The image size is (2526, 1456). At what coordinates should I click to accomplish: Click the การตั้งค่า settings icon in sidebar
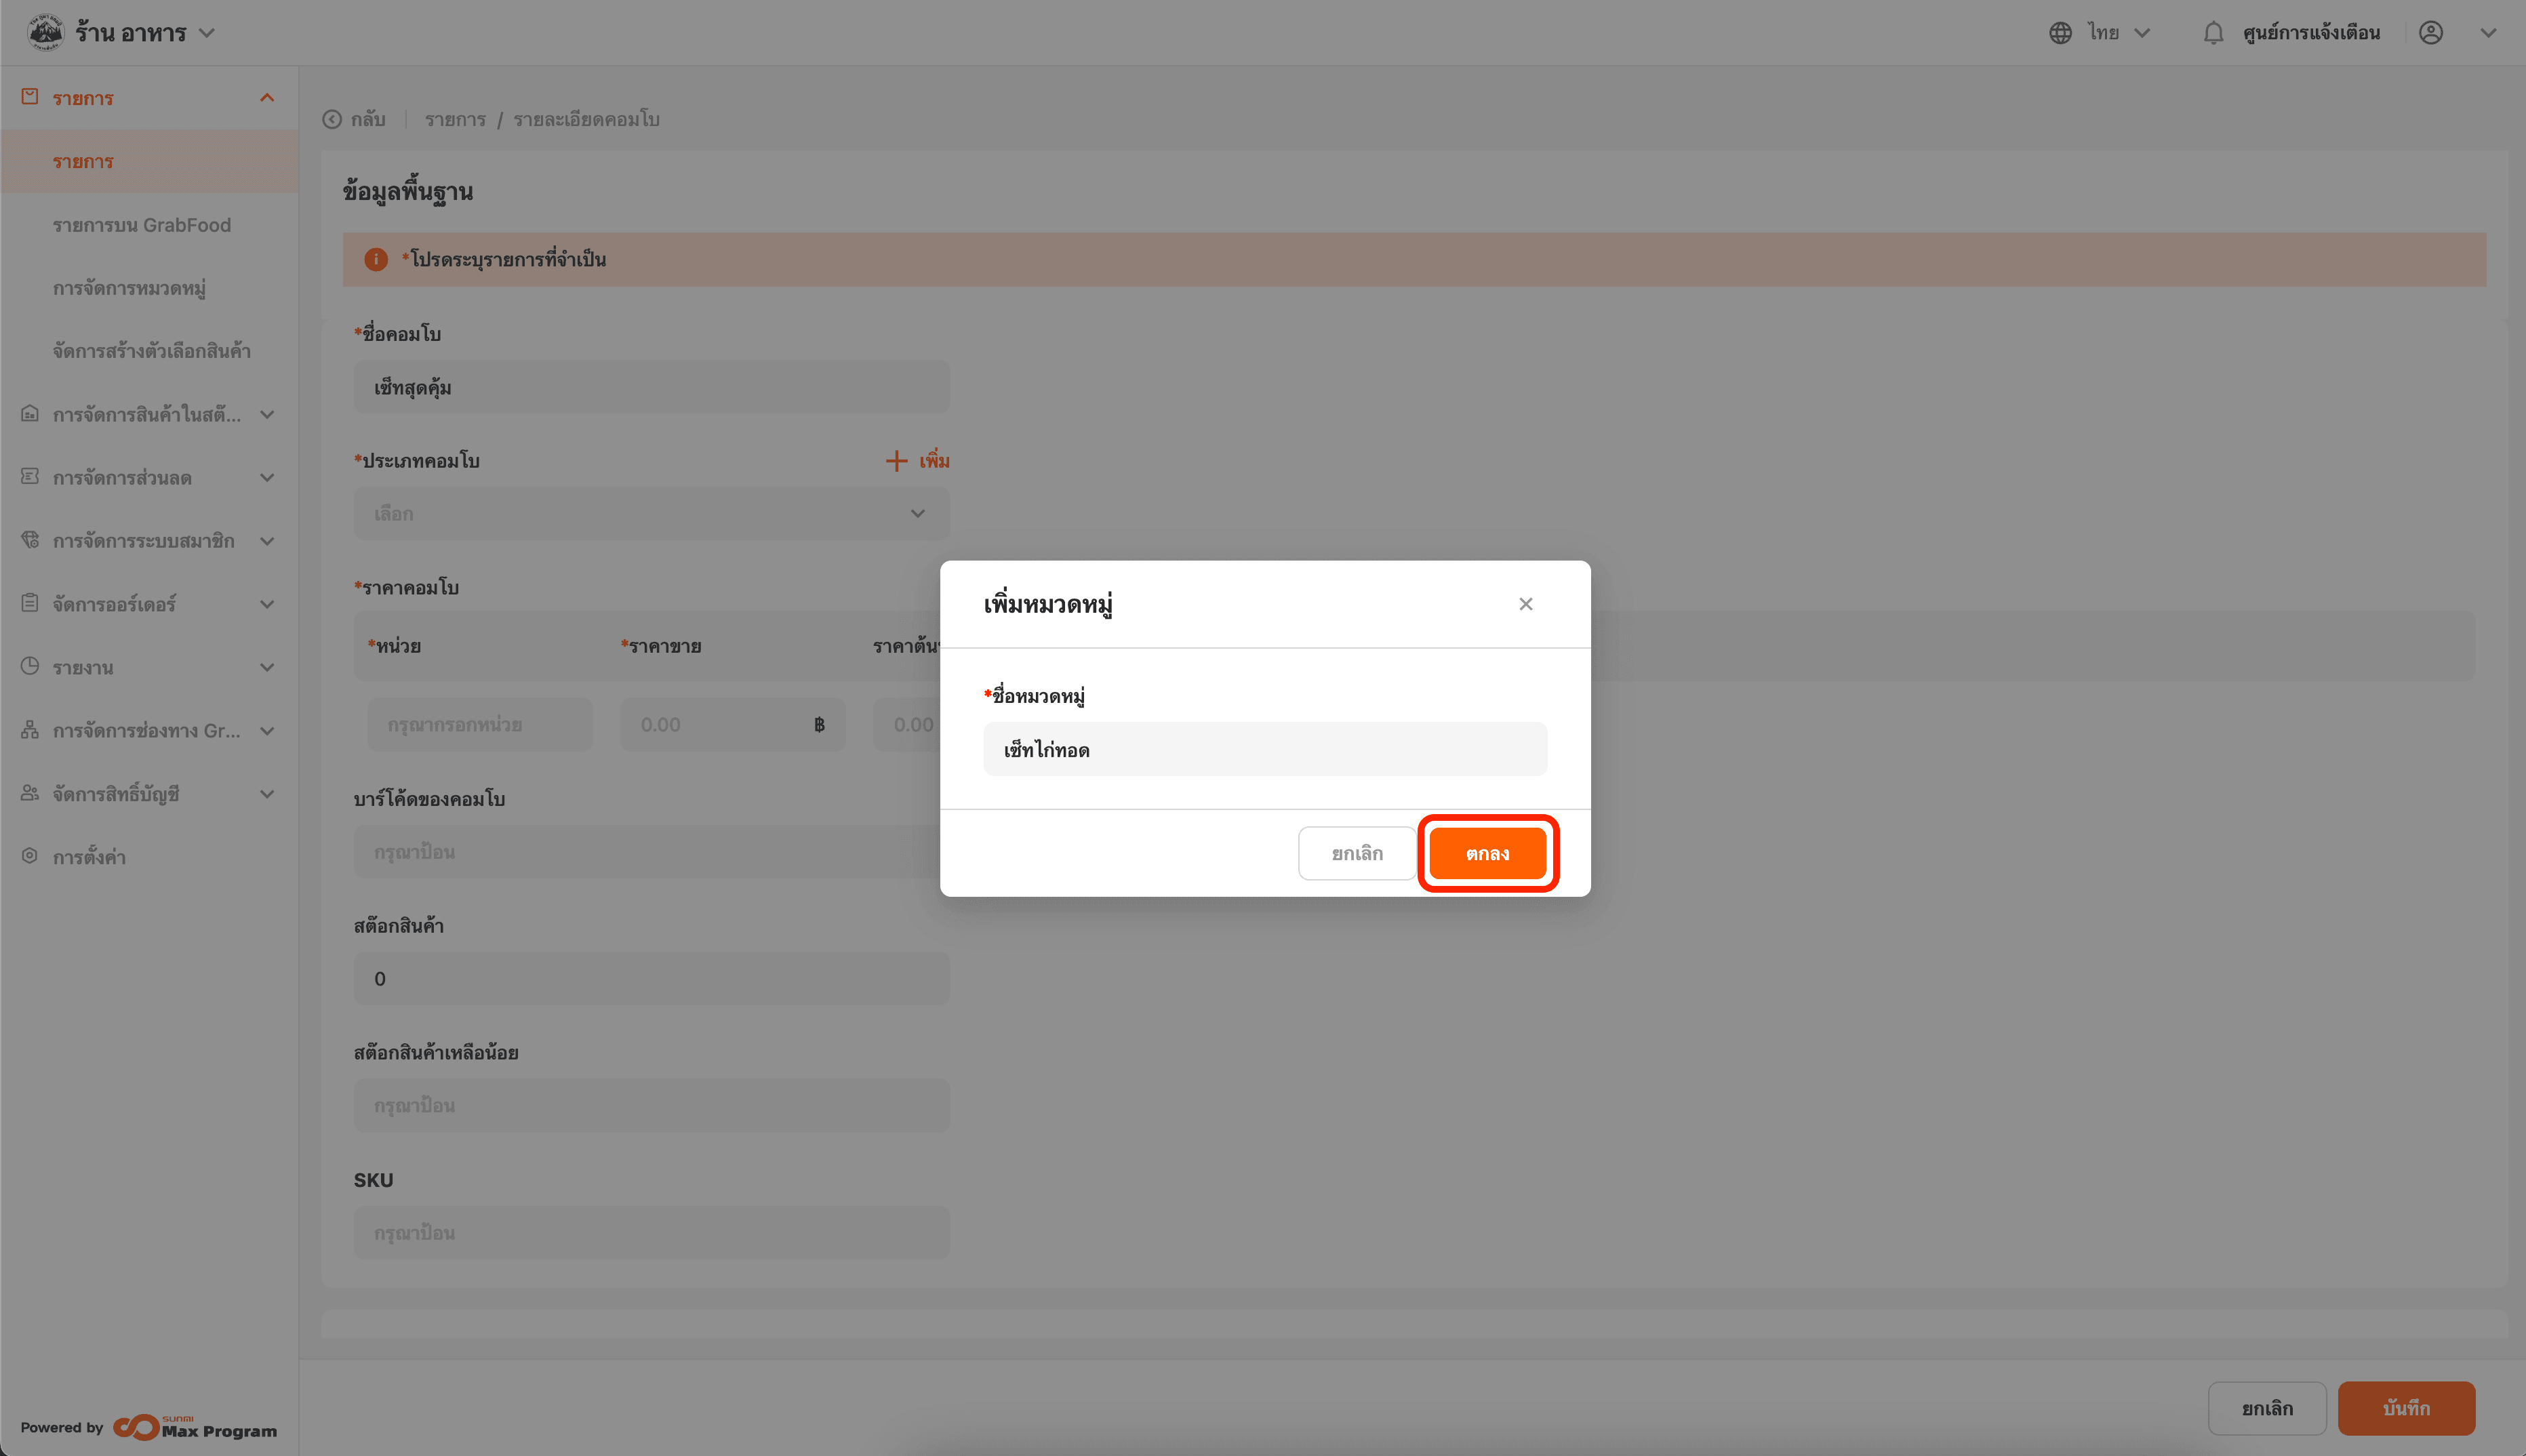tap(30, 856)
